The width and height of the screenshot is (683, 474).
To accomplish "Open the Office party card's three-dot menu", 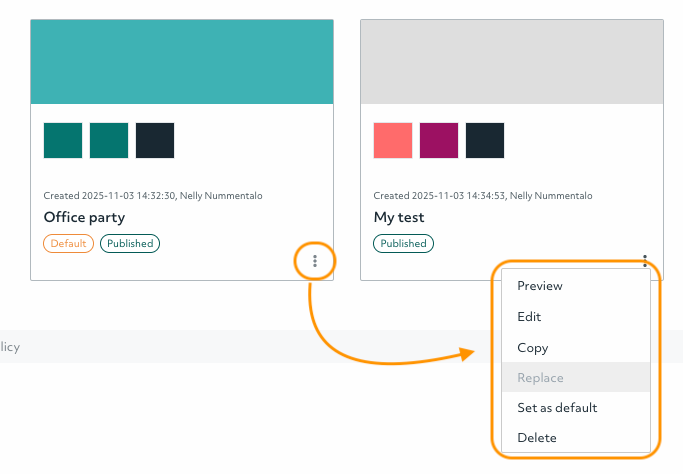I will (x=315, y=261).
